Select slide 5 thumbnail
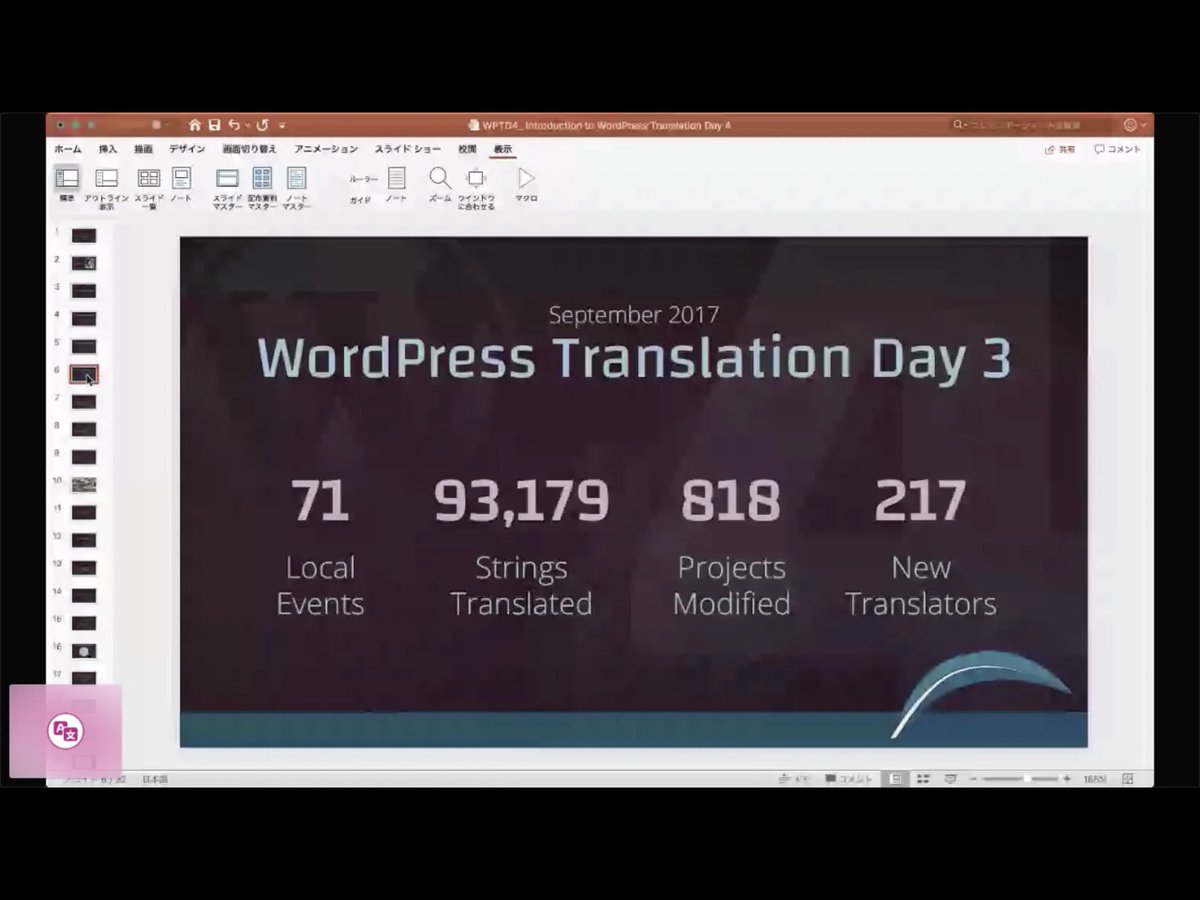 (x=84, y=346)
